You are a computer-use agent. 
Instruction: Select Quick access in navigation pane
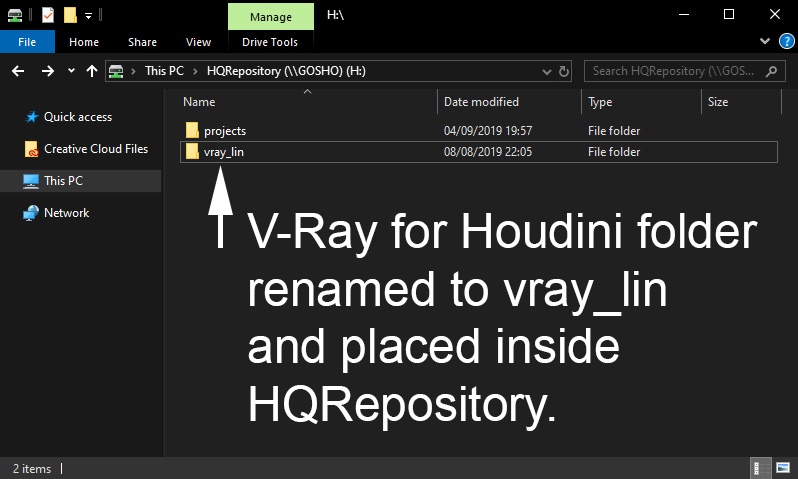(77, 117)
